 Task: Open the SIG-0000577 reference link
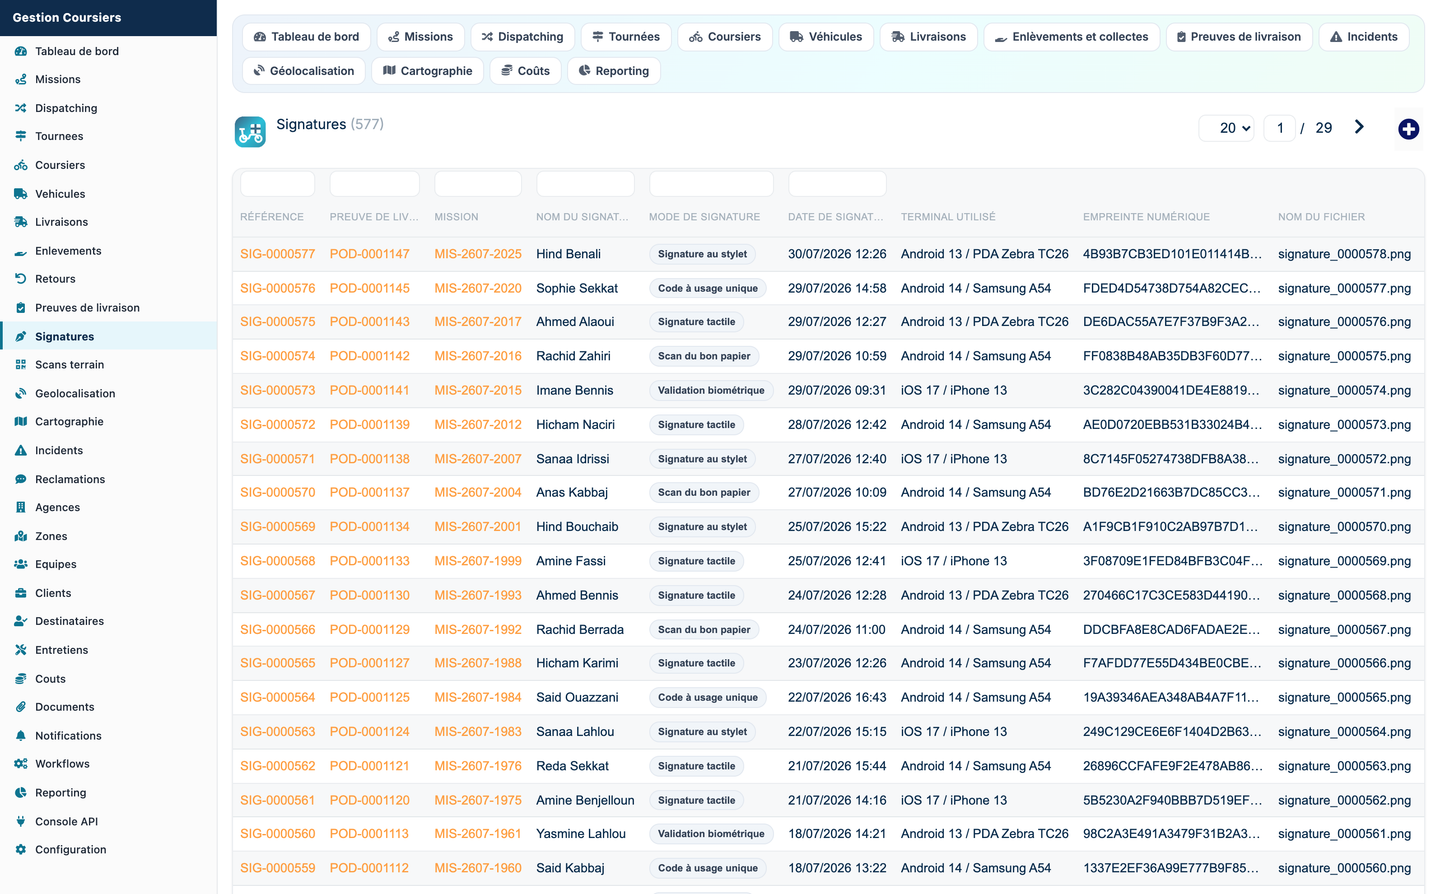pos(277,254)
